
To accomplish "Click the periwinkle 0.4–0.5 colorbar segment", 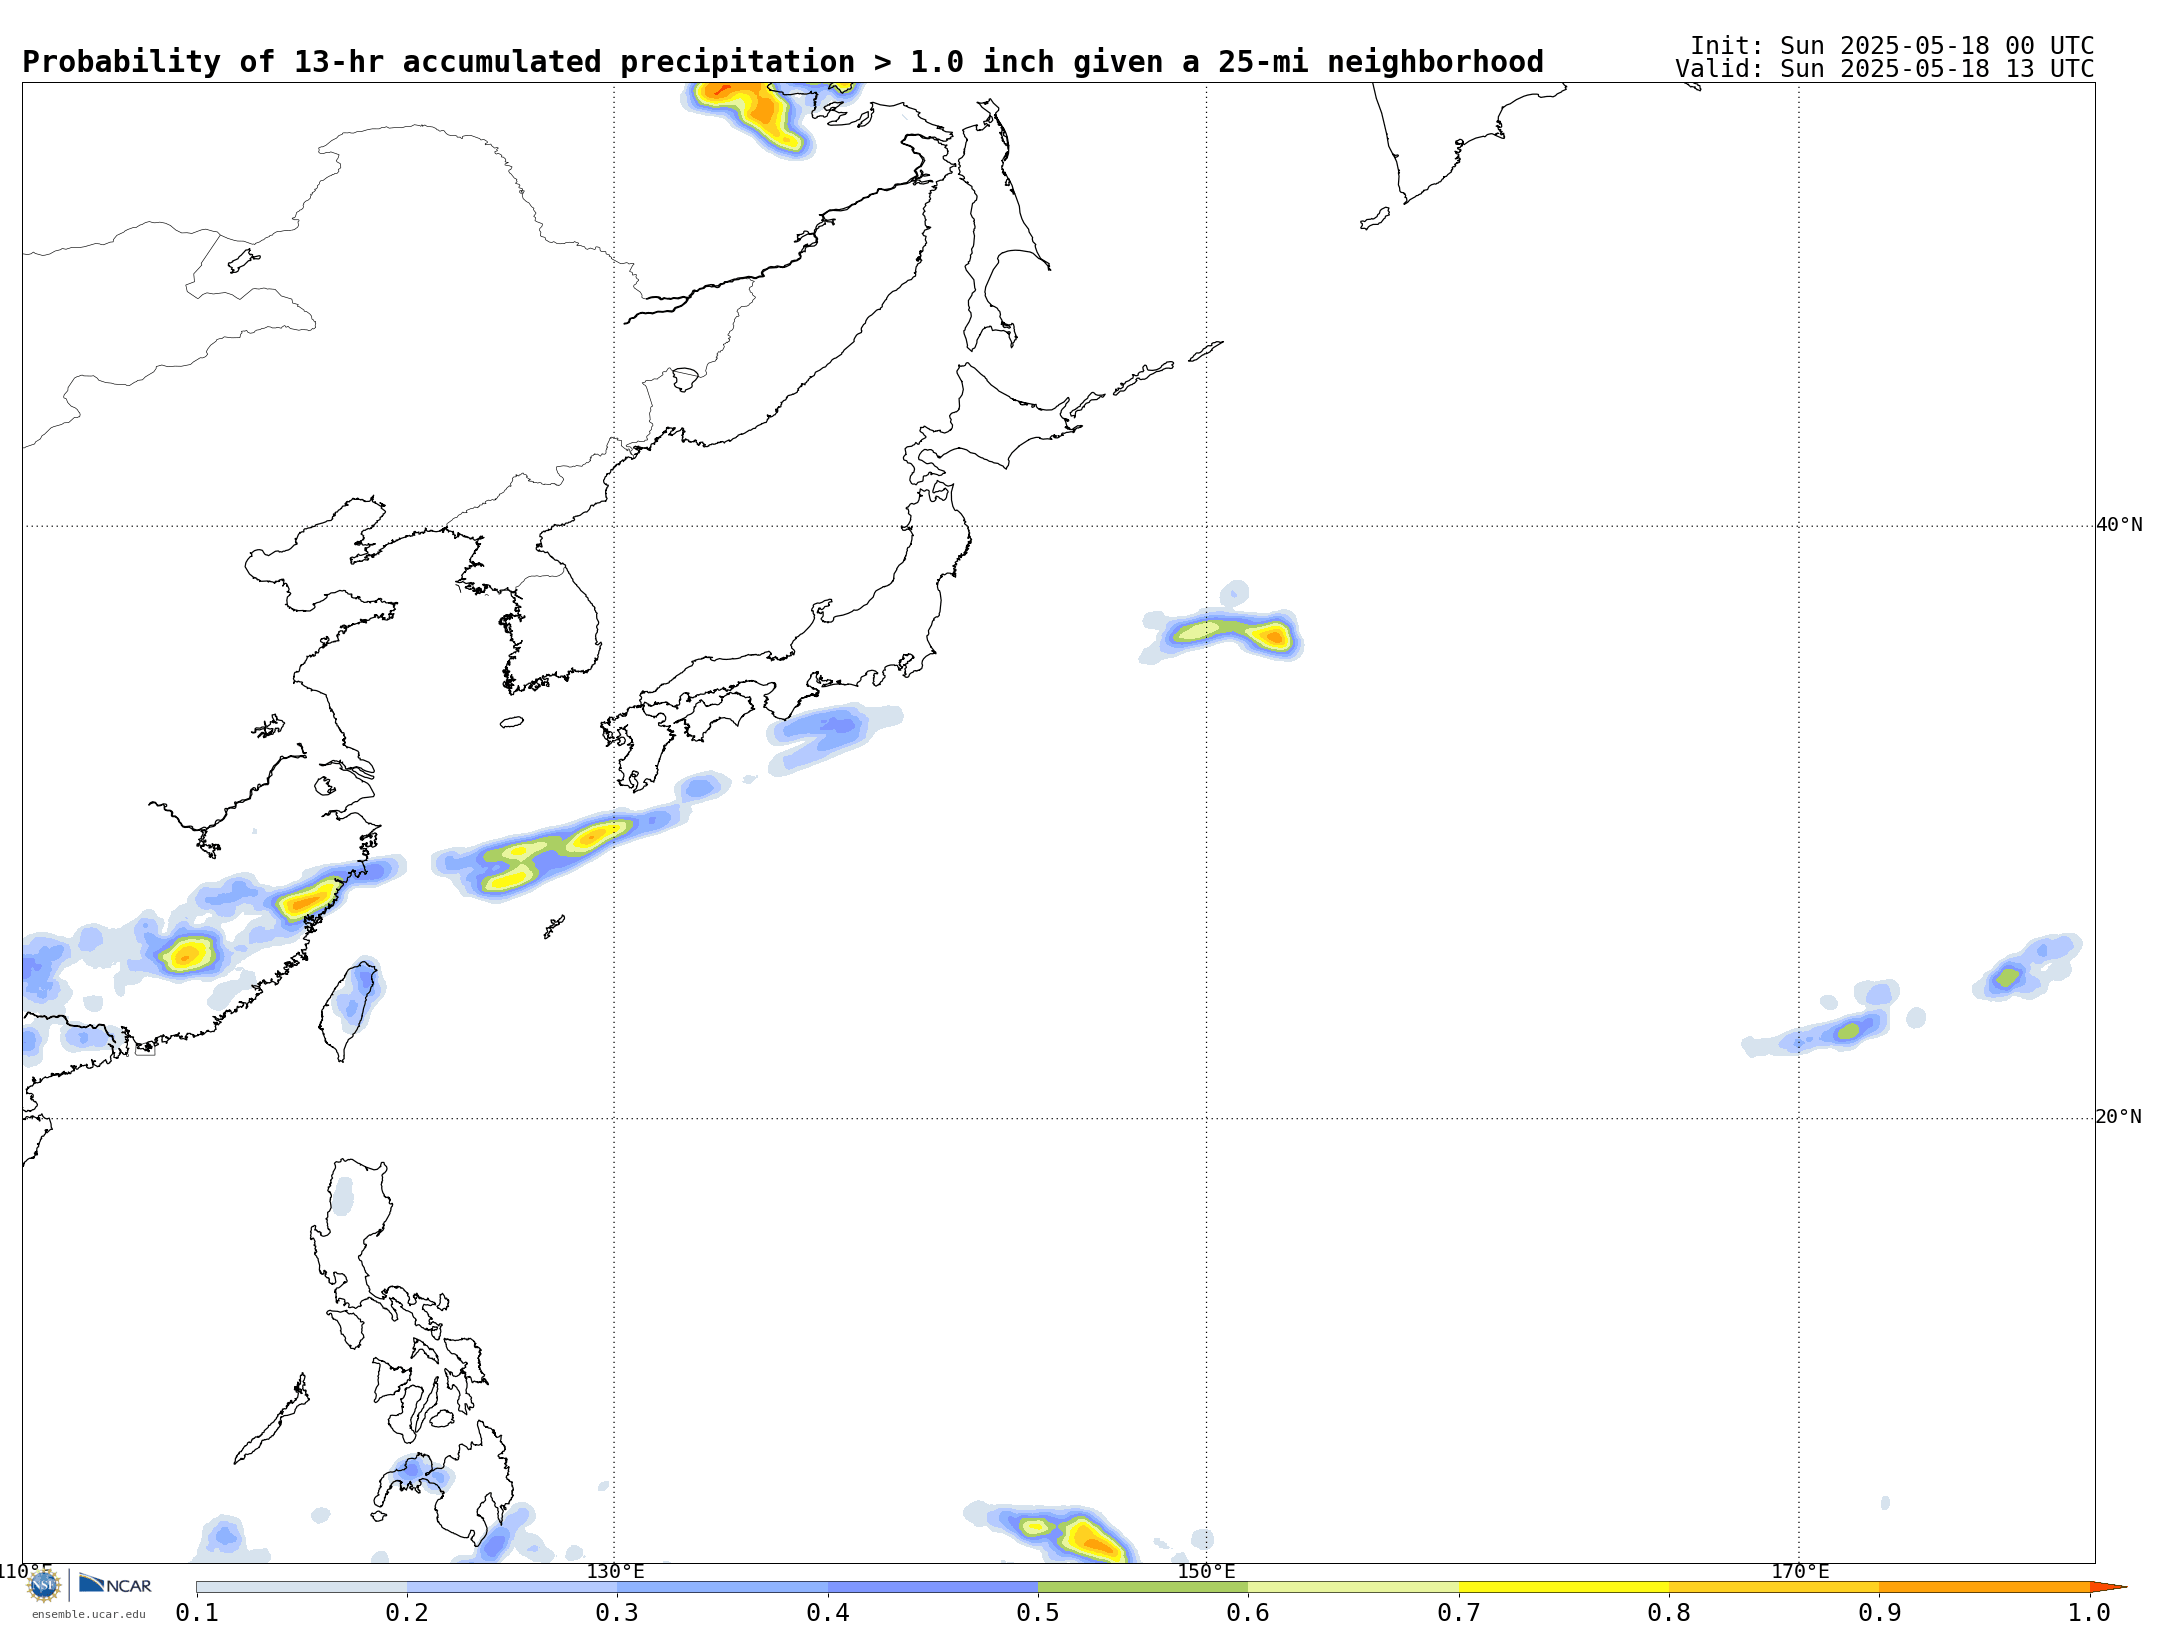I will coord(933,1587).
